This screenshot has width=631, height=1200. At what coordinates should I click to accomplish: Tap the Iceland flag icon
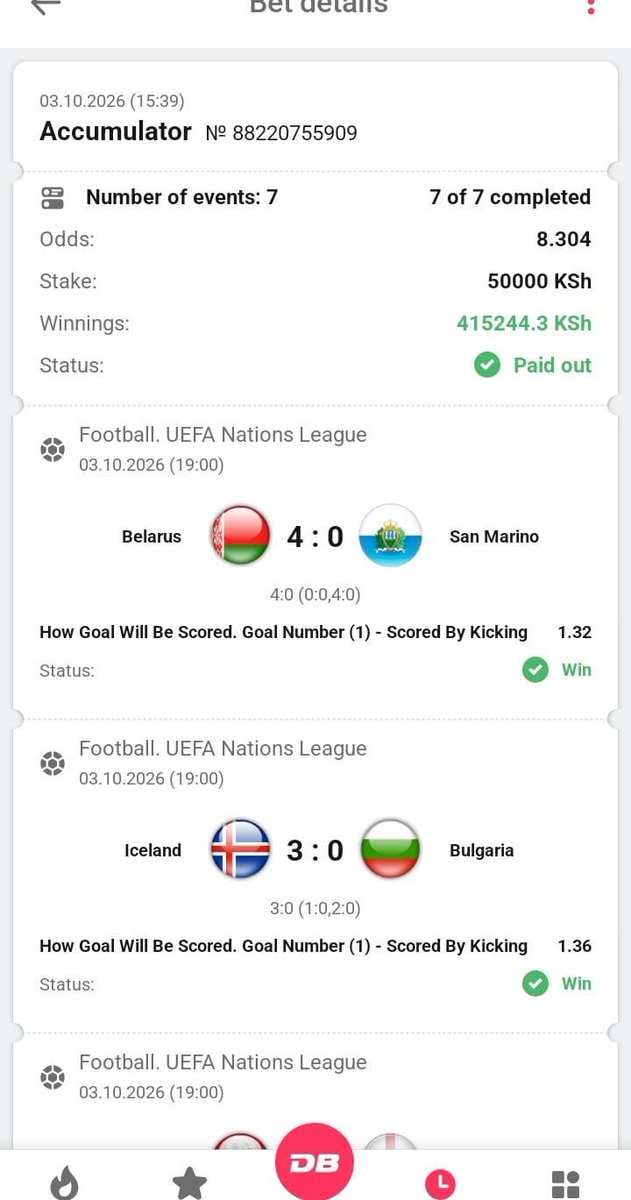[x=241, y=850]
